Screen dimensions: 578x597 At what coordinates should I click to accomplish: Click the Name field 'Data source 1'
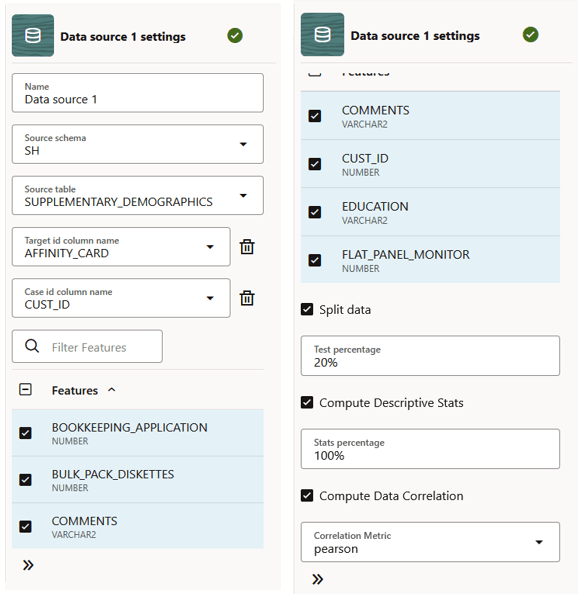(138, 93)
